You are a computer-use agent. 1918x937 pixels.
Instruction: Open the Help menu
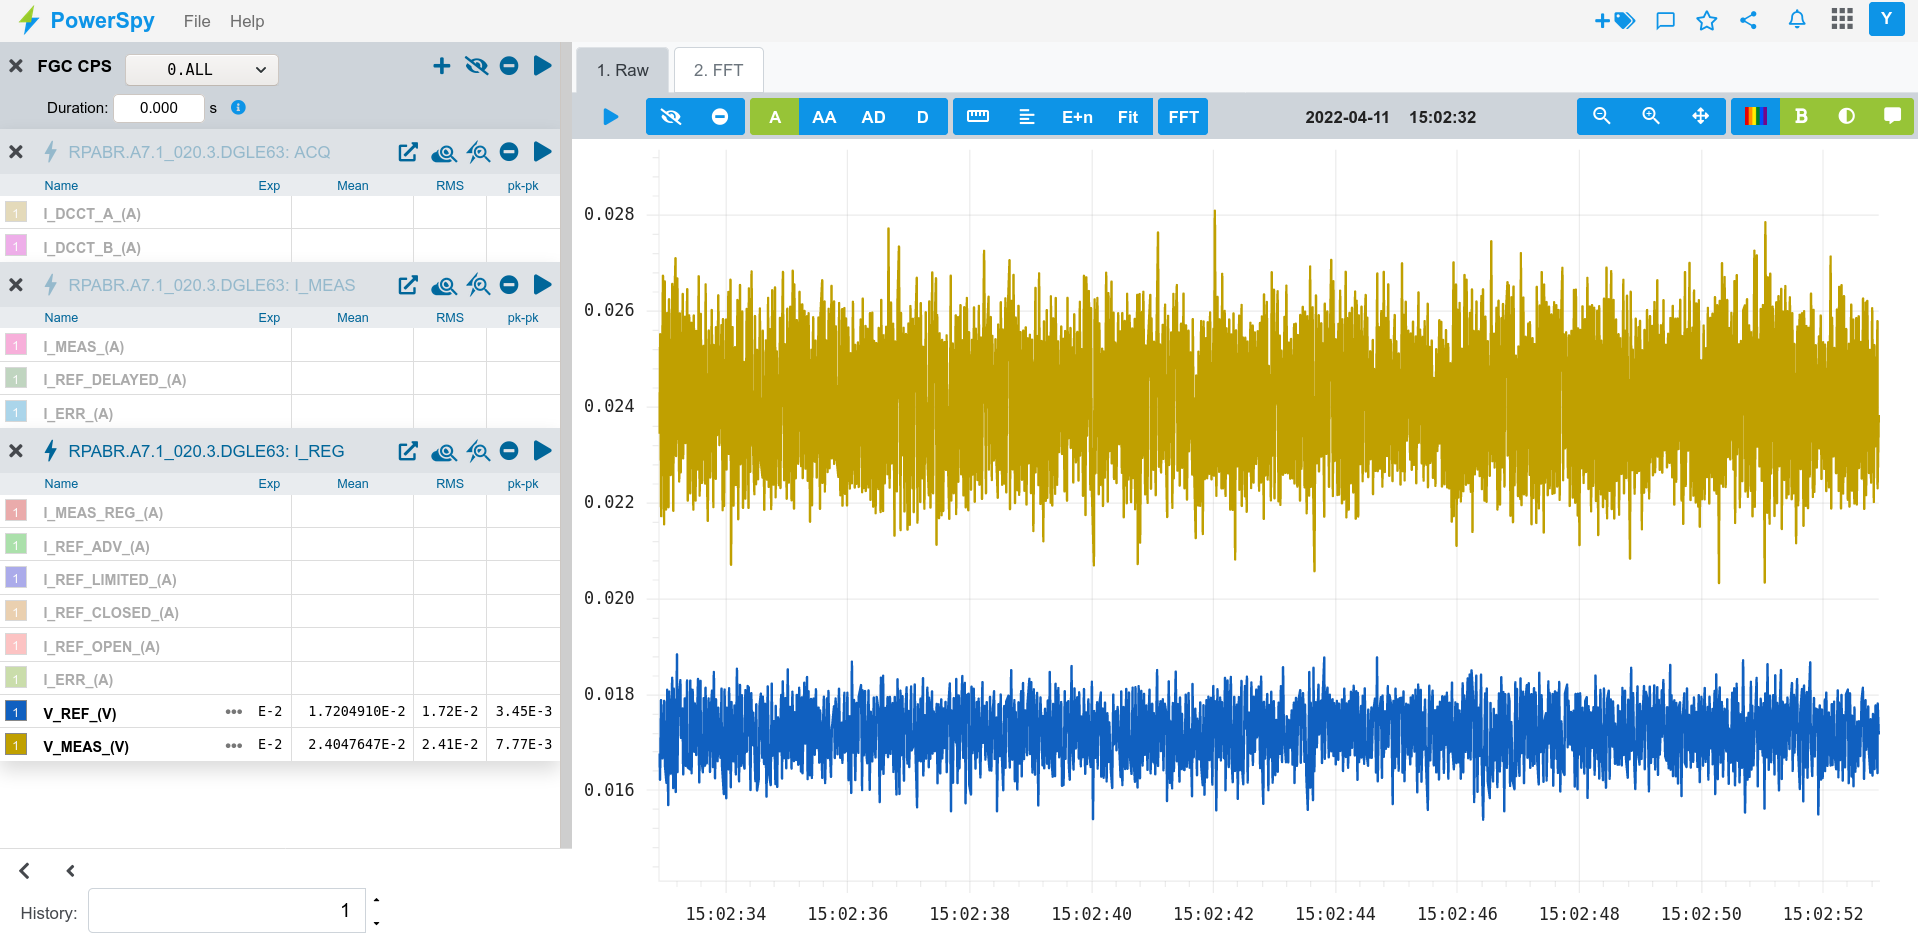tap(247, 21)
